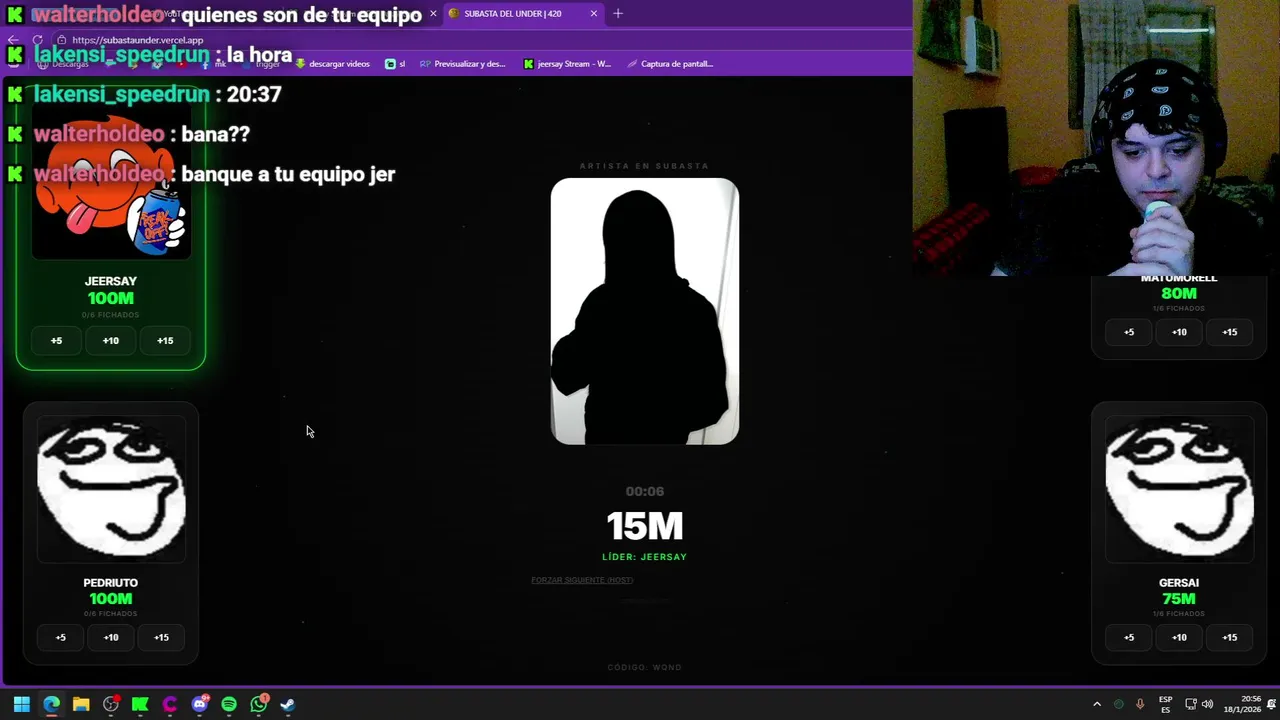This screenshot has height=720, width=1280.
Task: Click the silhouetted artist card image
Action: click(645, 311)
